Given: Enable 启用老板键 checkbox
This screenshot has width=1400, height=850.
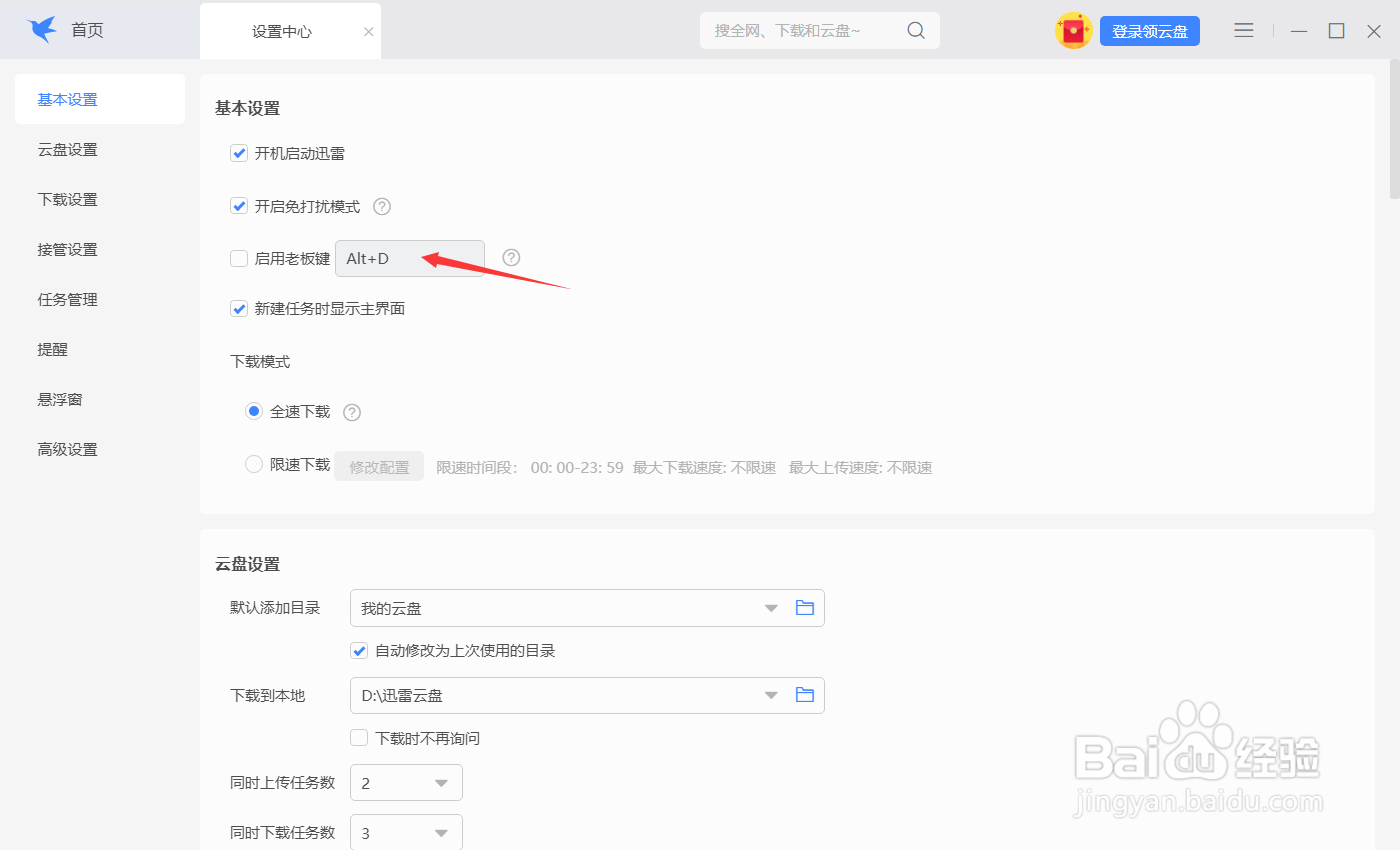Looking at the screenshot, I should tap(239, 258).
